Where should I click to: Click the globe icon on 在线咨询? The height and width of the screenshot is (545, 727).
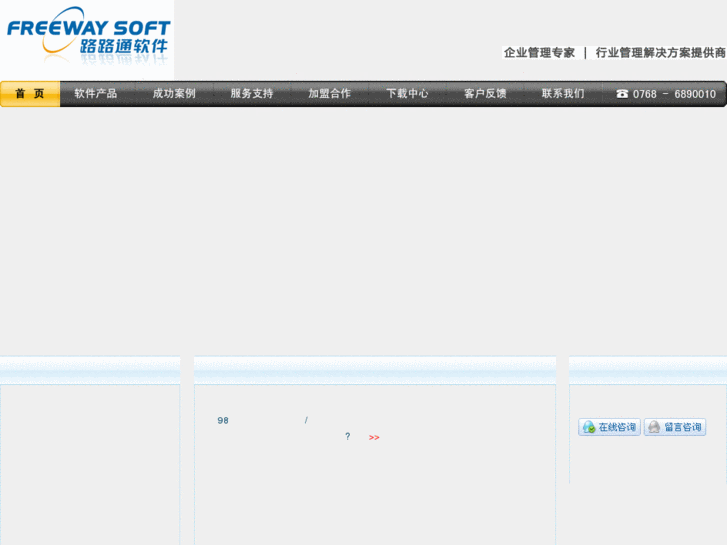(x=589, y=427)
